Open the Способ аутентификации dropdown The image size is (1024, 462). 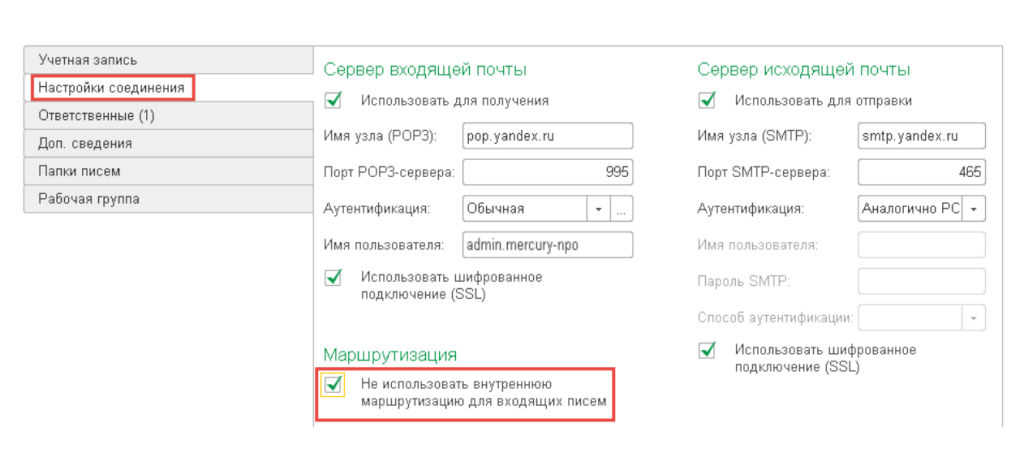[974, 318]
